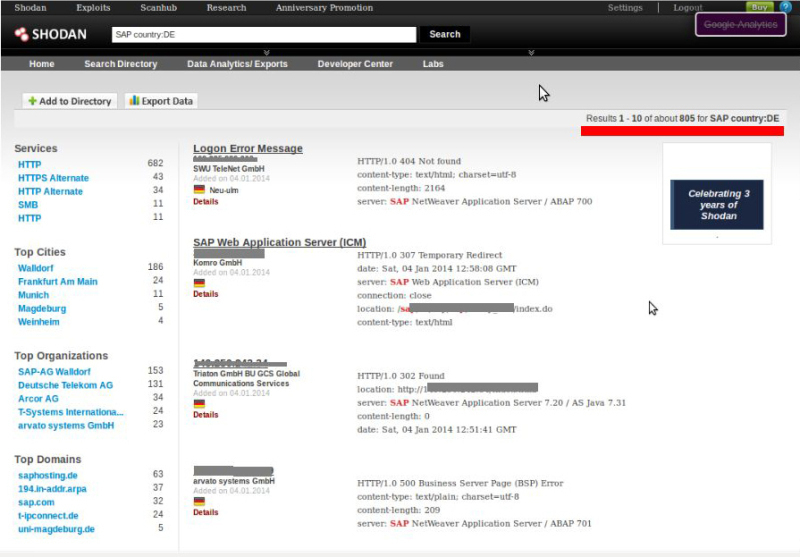Open the Labs tab
The height and width of the screenshot is (557, 800).
[433, 64]
